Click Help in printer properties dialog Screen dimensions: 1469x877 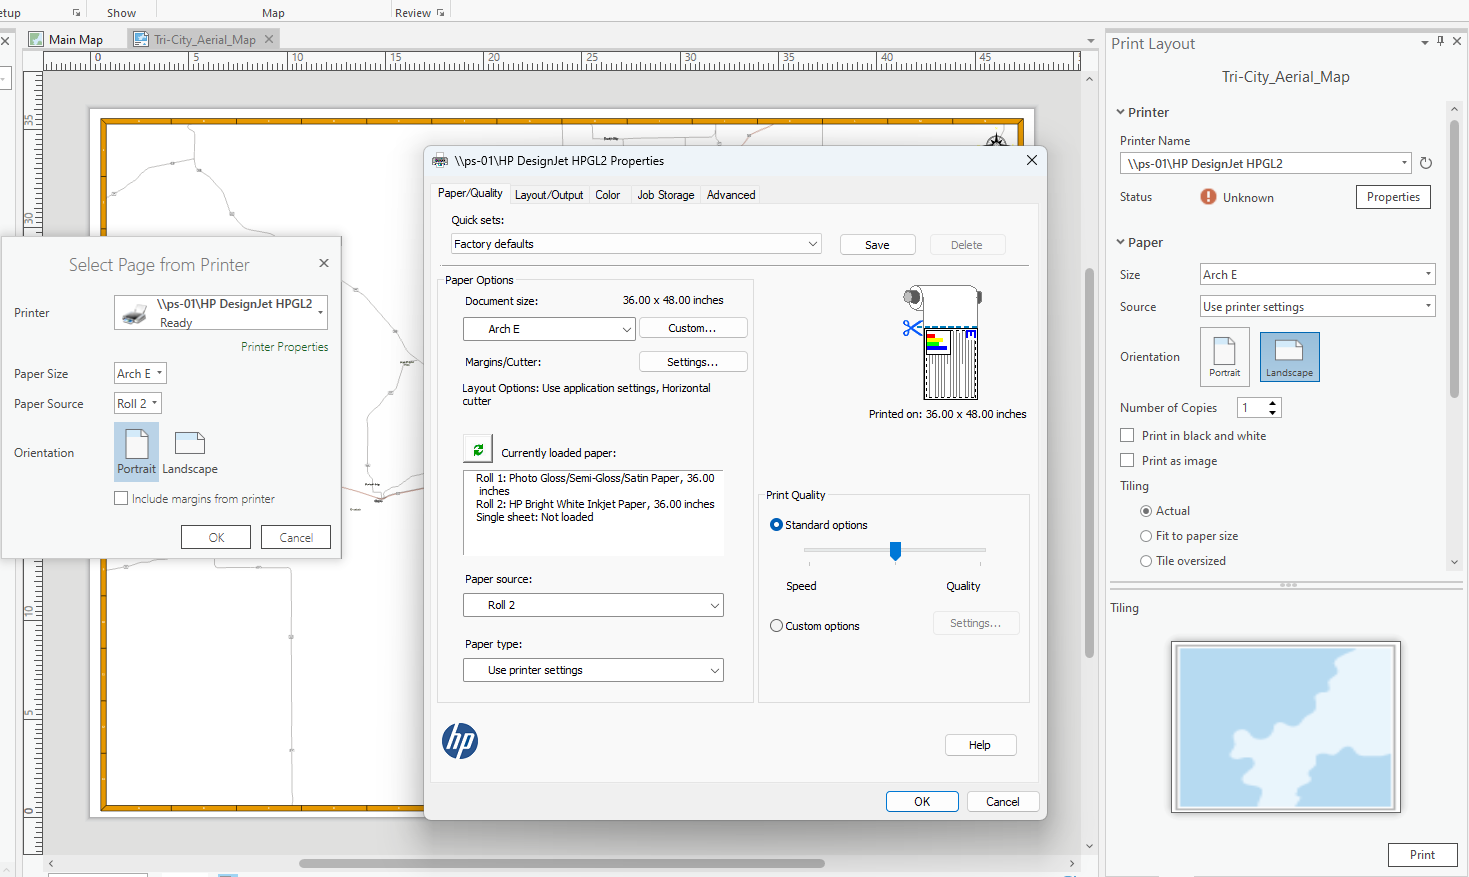pyautogui.click(x=980, y=745)
